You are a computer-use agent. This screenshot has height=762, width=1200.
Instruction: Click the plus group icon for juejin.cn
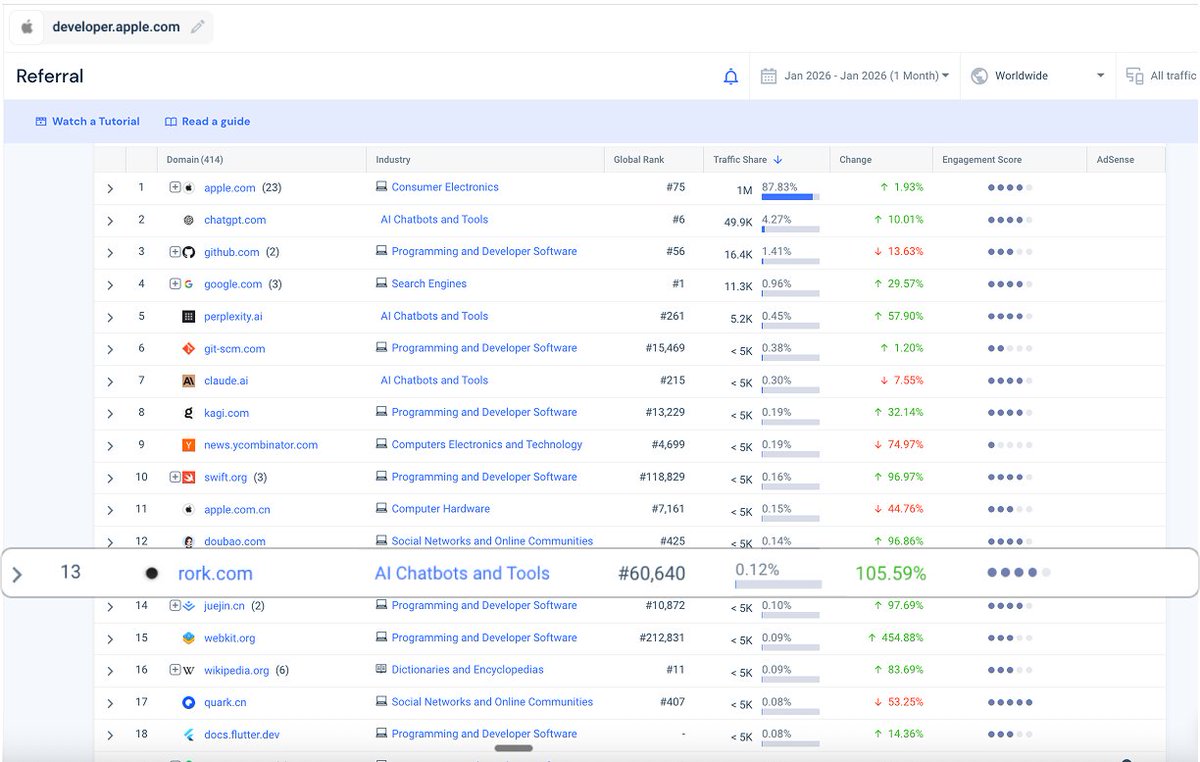pos(174,605)
